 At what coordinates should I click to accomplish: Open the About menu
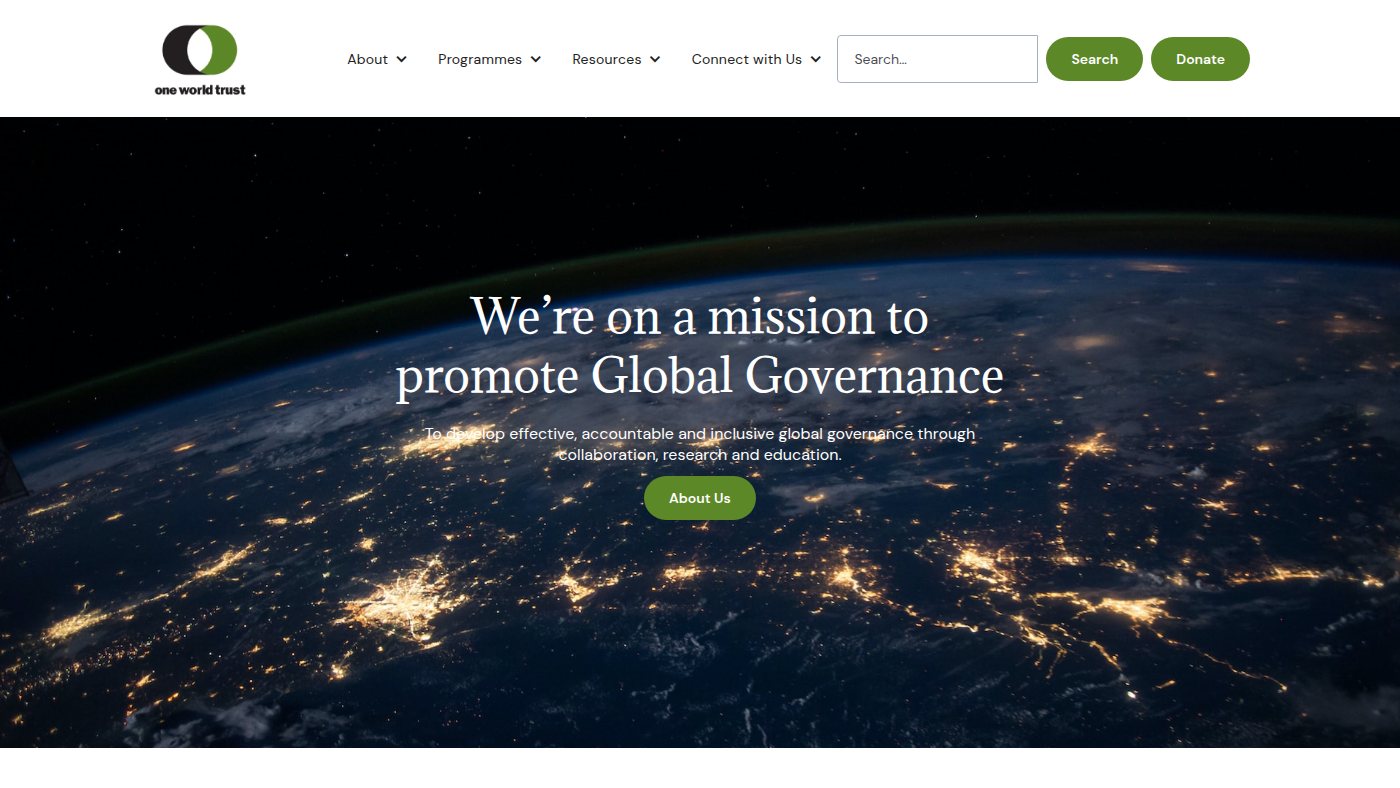coord(367,59)
